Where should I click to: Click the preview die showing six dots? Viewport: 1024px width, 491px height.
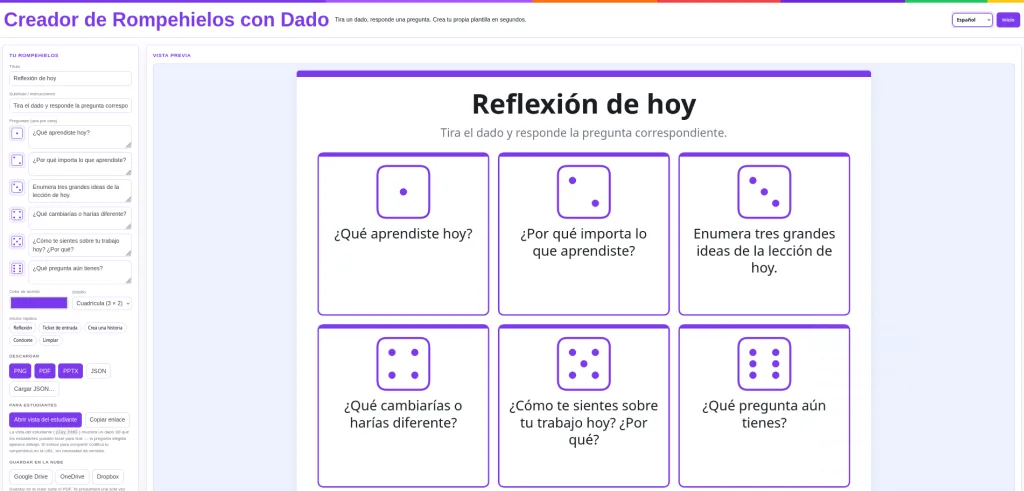click(x=764, y=364)
